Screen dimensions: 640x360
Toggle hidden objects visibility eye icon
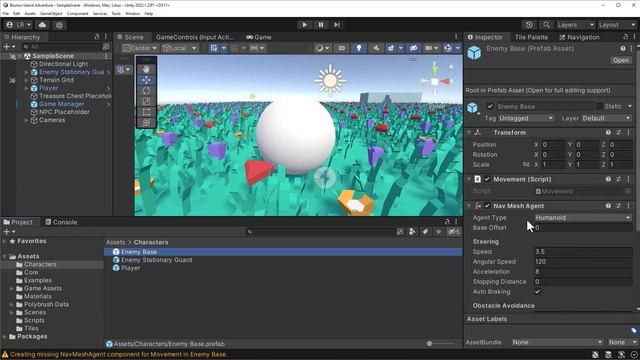pyautogui.click(x=413, y=48)
